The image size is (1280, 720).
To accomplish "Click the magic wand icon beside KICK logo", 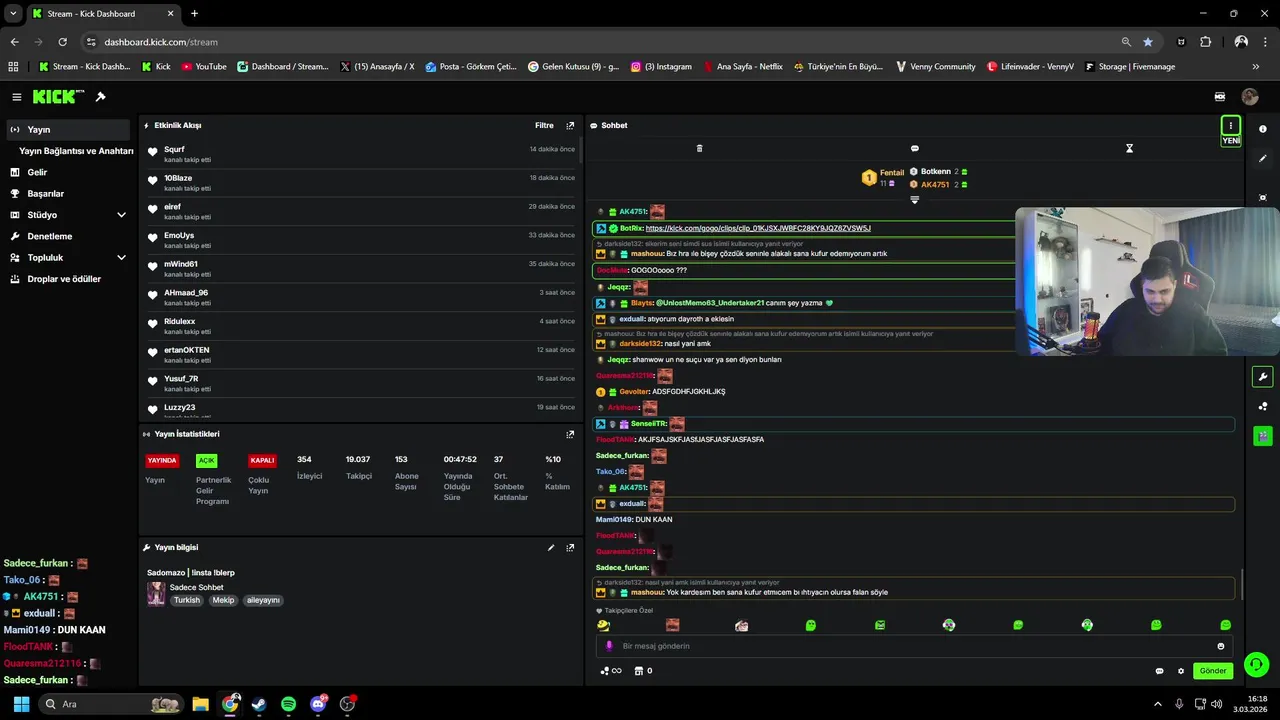I will (101, 97).
